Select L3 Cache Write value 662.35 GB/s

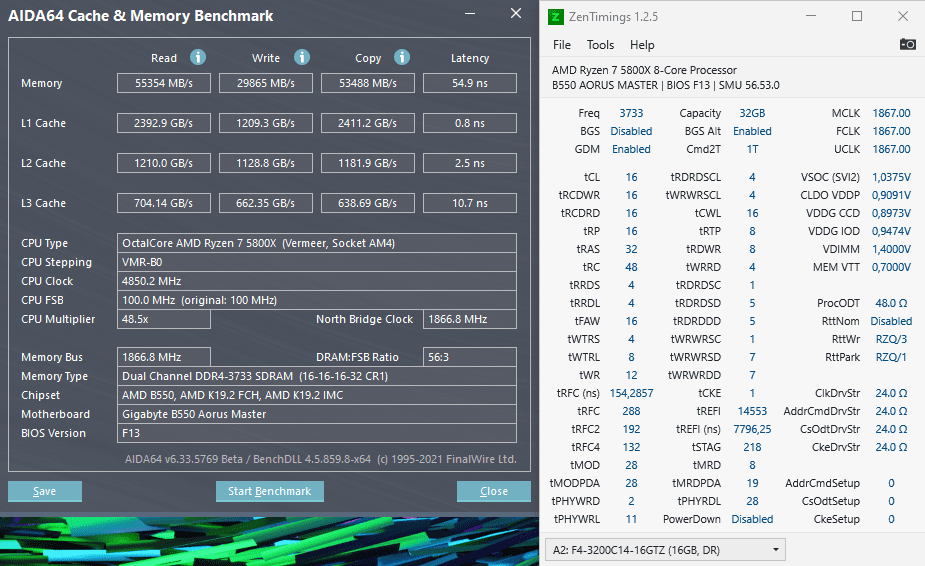[x=266, y=203]
